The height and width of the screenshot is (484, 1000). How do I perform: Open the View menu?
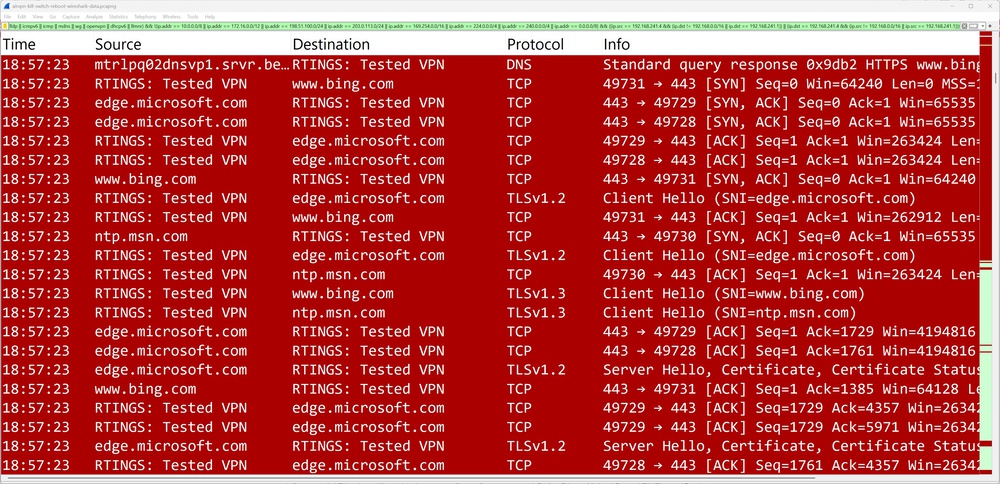point(37,17)
